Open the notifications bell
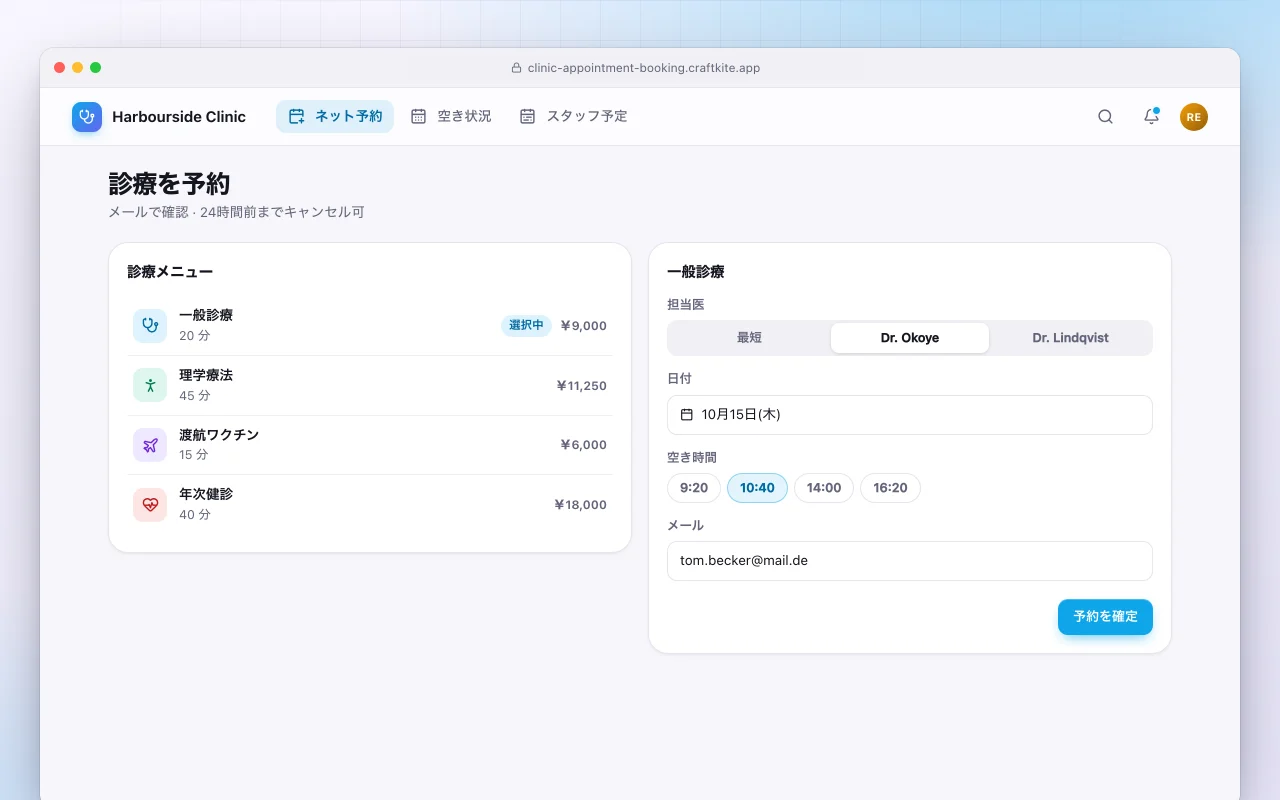Image resolution: width=1280 pixels, height=800 pixels. pyautogui.click(x=1151, y=117)
